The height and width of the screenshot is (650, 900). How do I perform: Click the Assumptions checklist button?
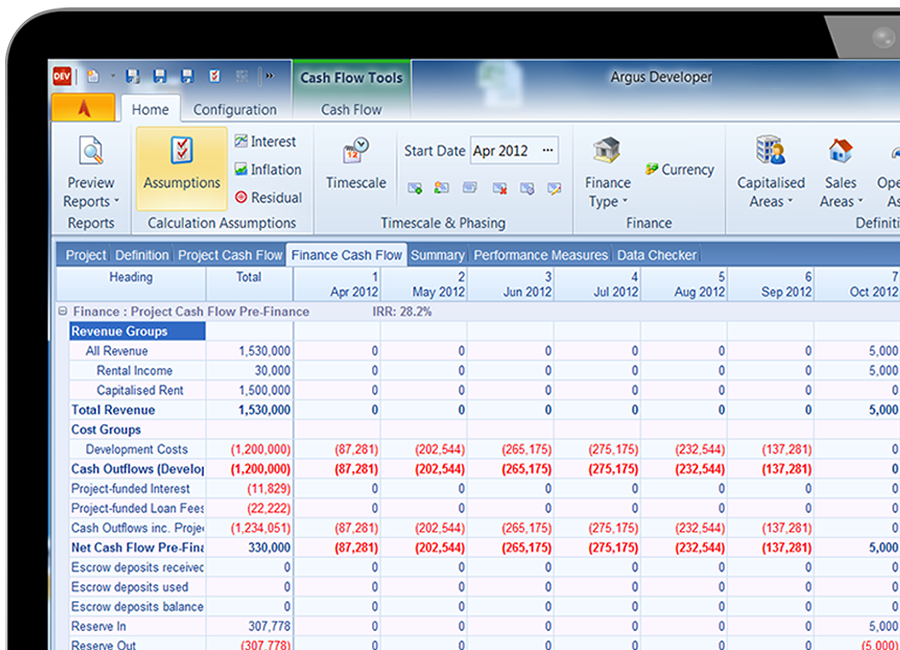(x=182, y=169)
